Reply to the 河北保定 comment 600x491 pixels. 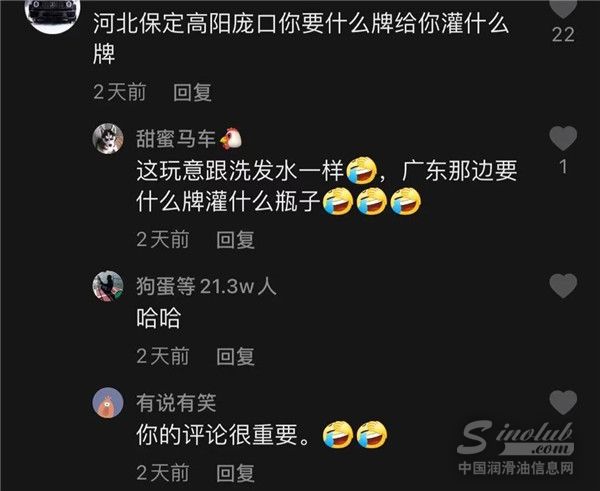coord(192,93)
